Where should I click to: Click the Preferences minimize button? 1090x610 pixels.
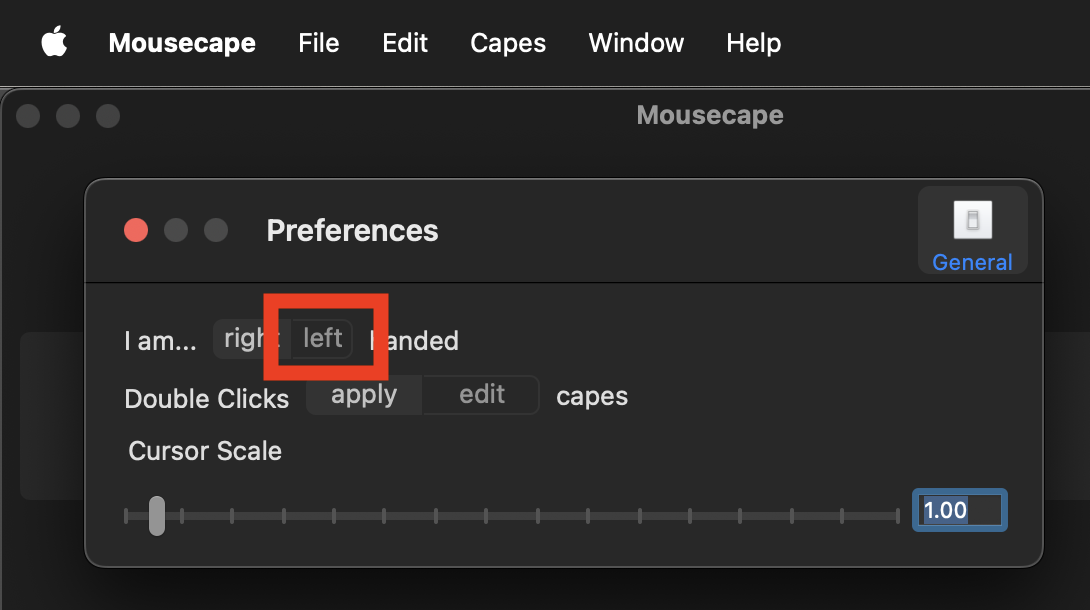(176, 230)
